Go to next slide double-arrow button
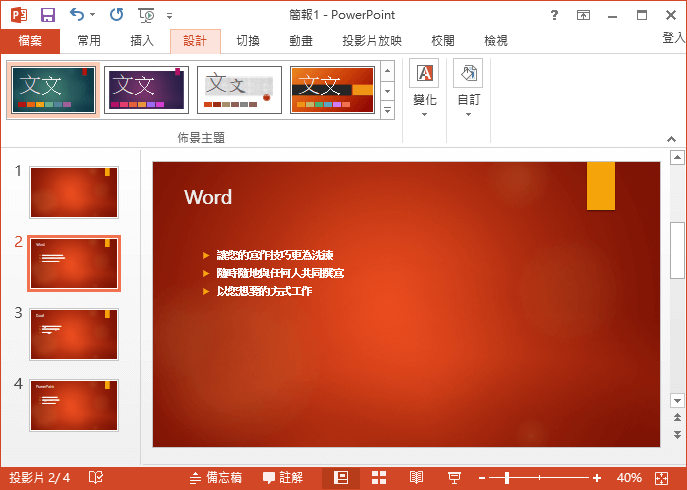The width and height of the screenshot is (687, 490). coord(677,434)
